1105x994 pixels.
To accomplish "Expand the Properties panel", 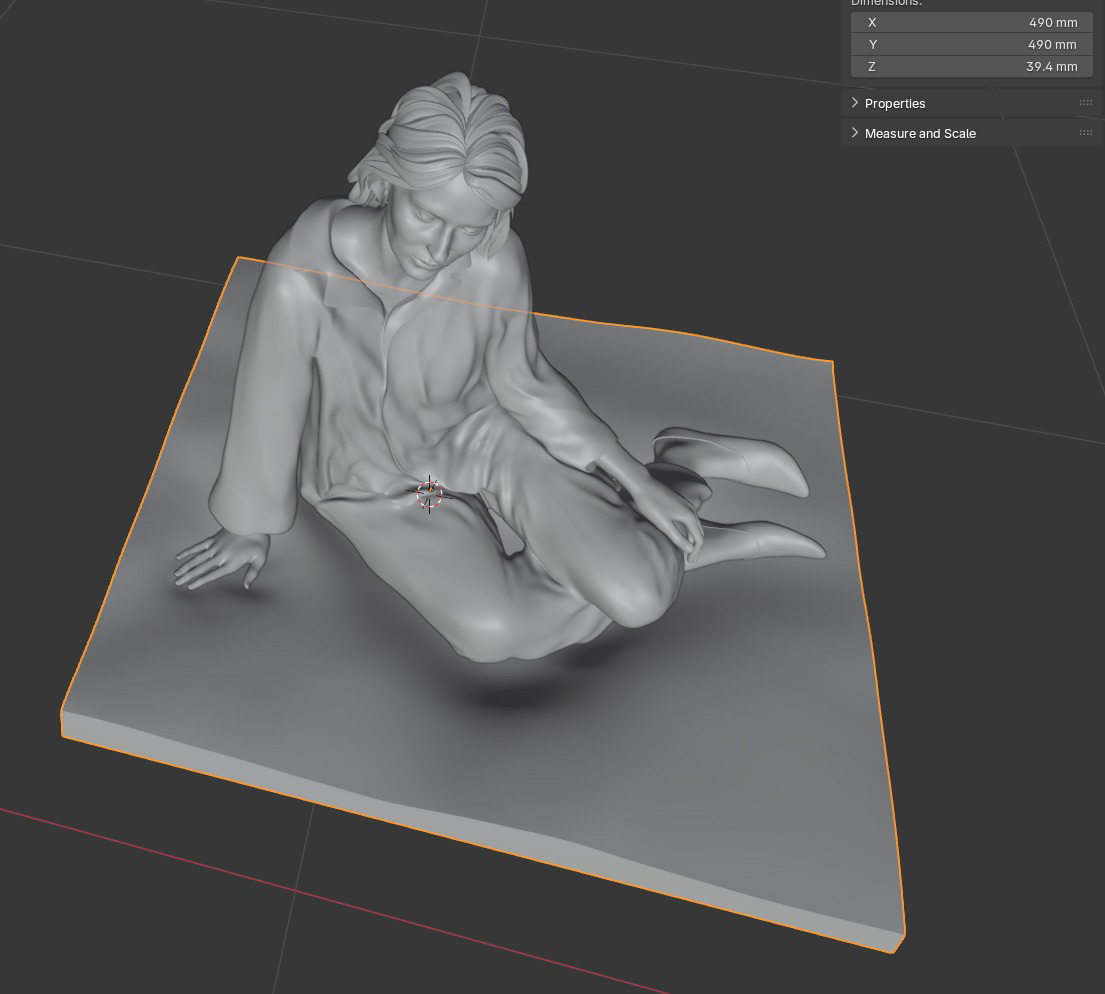I will click(x=895, y=104).
